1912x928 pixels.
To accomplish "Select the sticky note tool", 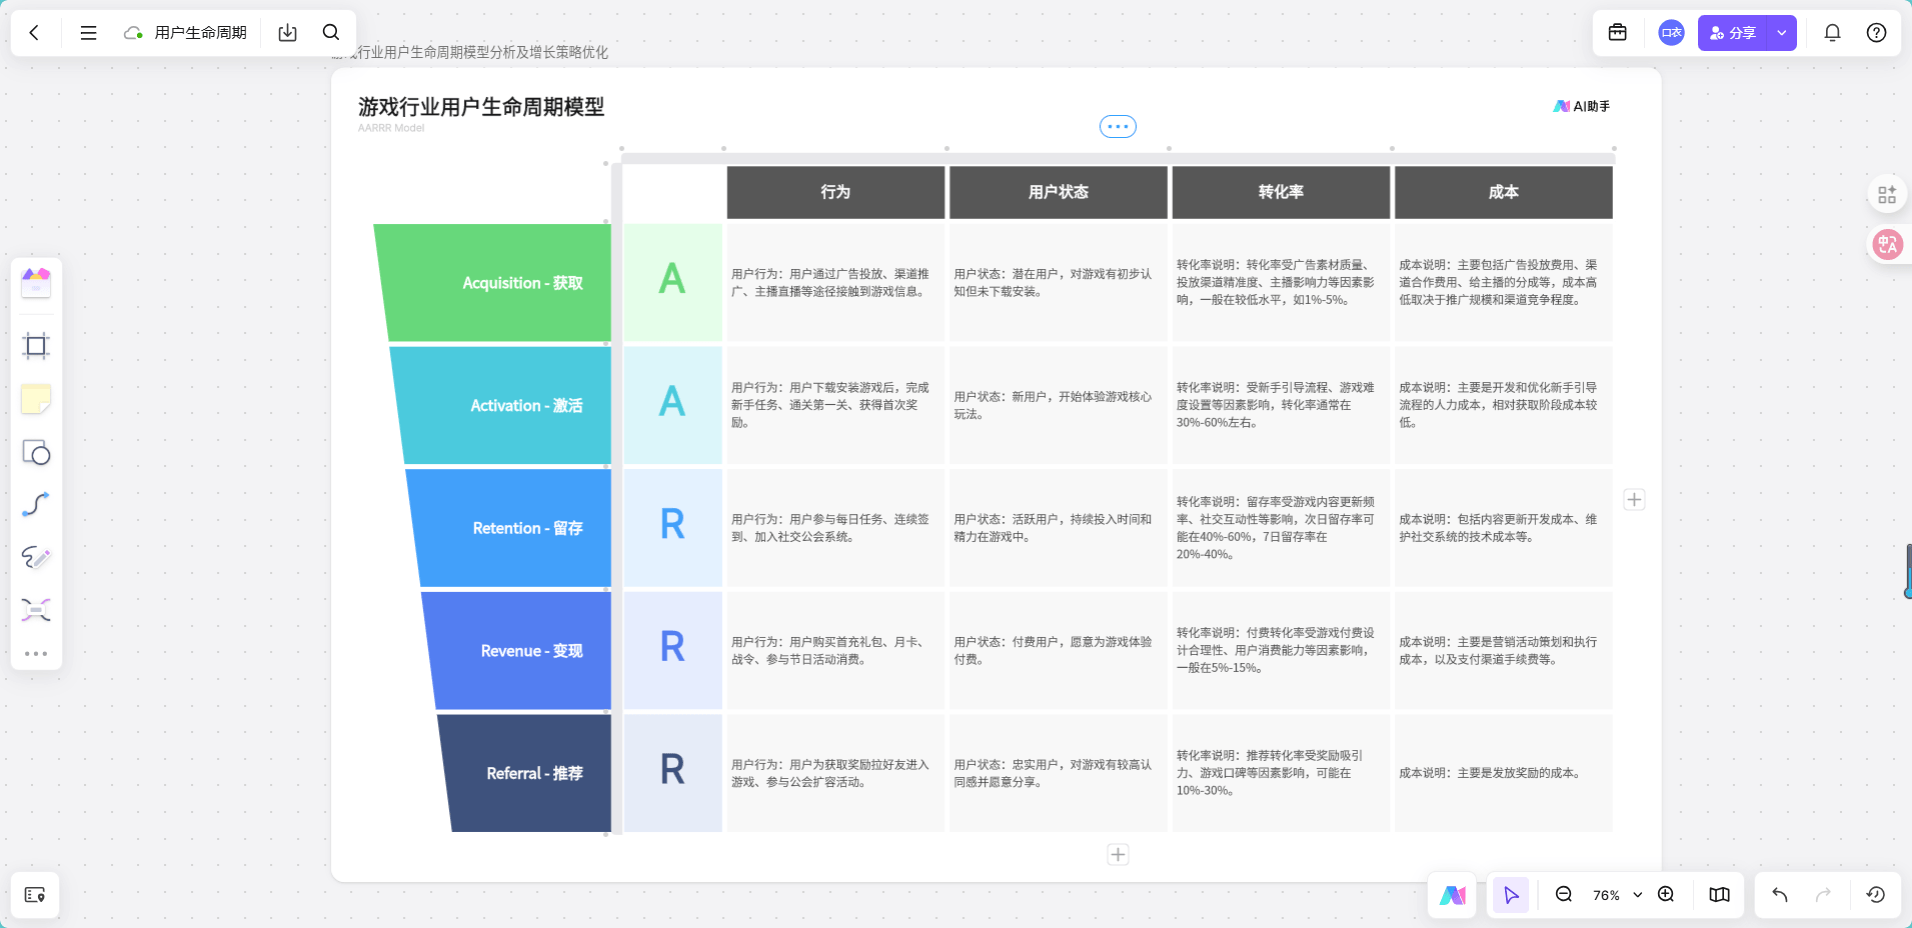I will (36, 399).
